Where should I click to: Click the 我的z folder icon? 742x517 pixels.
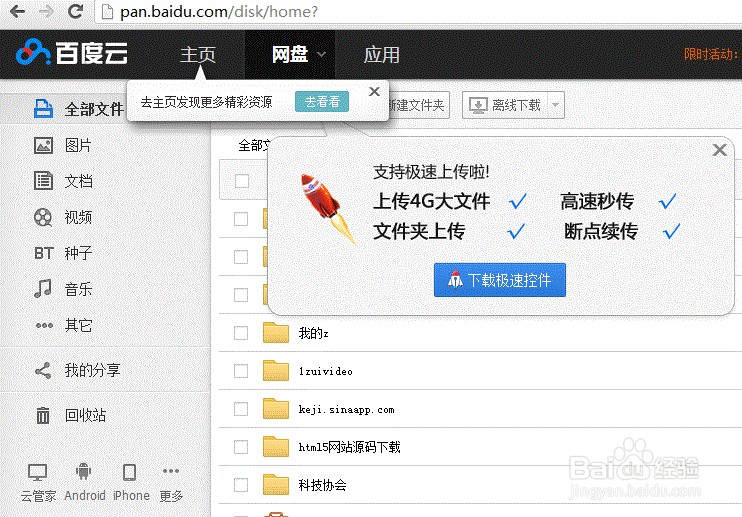pos(276,333)
